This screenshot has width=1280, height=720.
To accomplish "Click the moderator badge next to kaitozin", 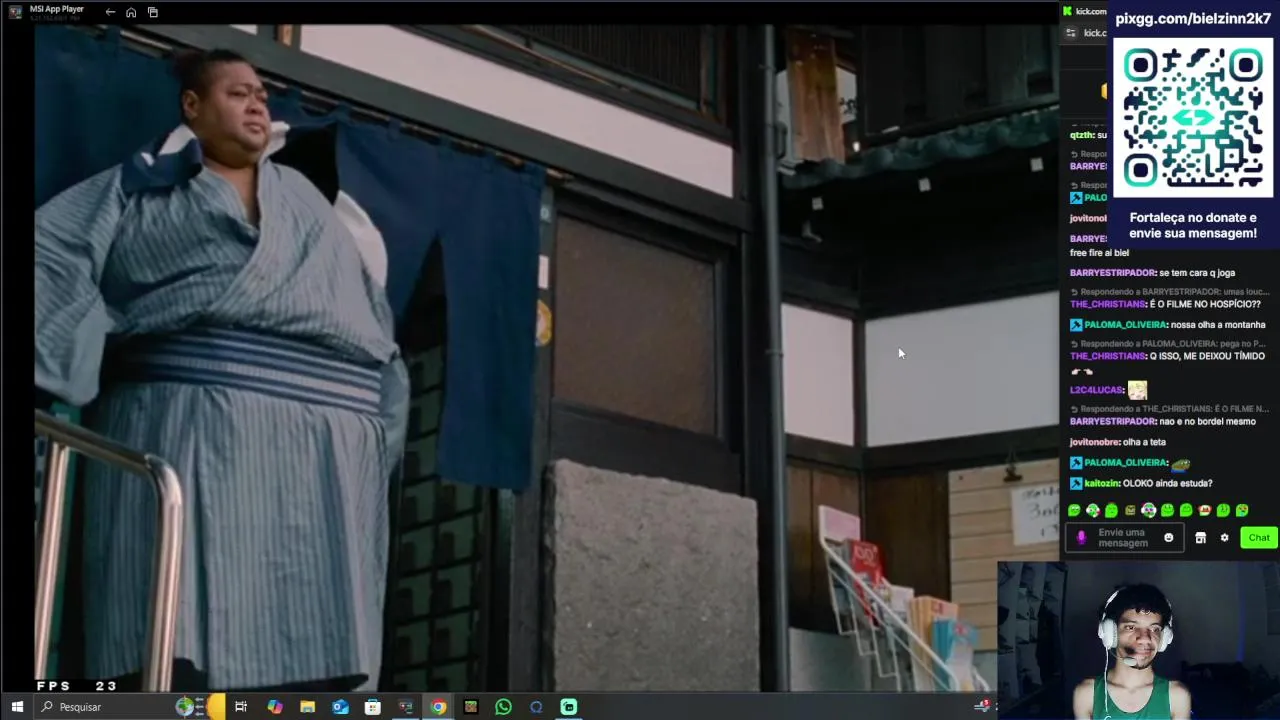I will tap(1076, 483).
